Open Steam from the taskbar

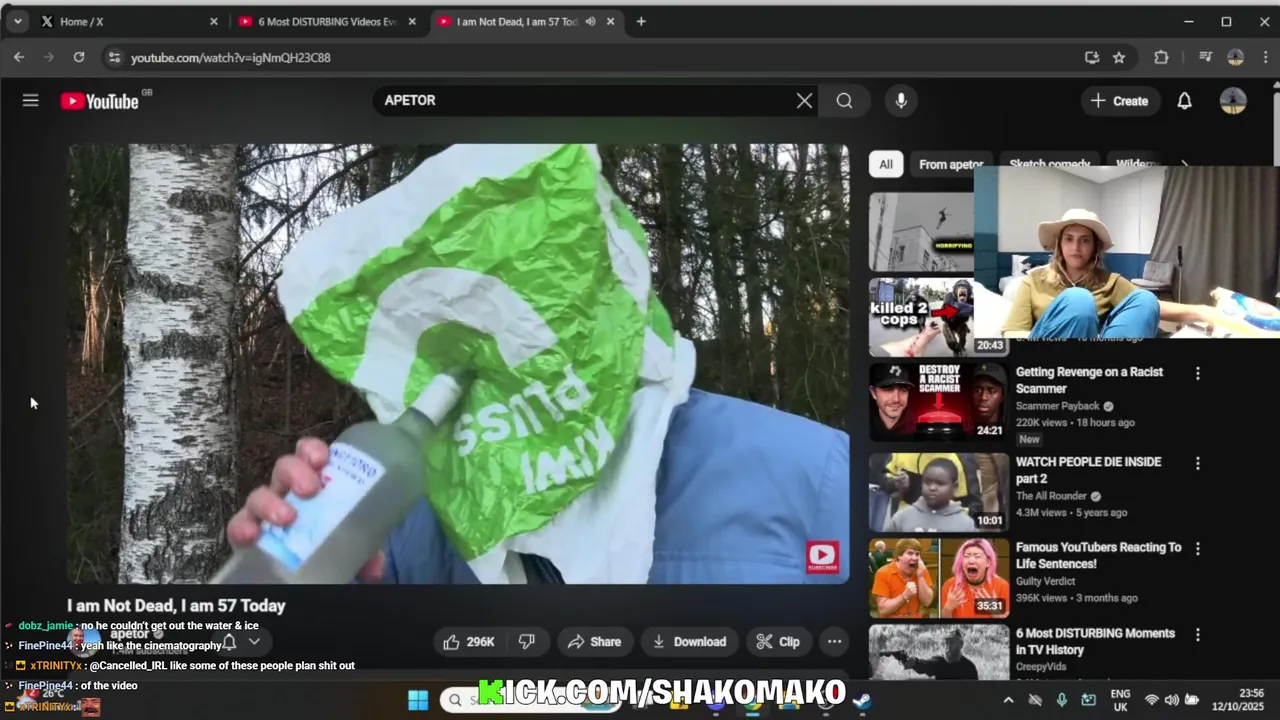[861, 700]
